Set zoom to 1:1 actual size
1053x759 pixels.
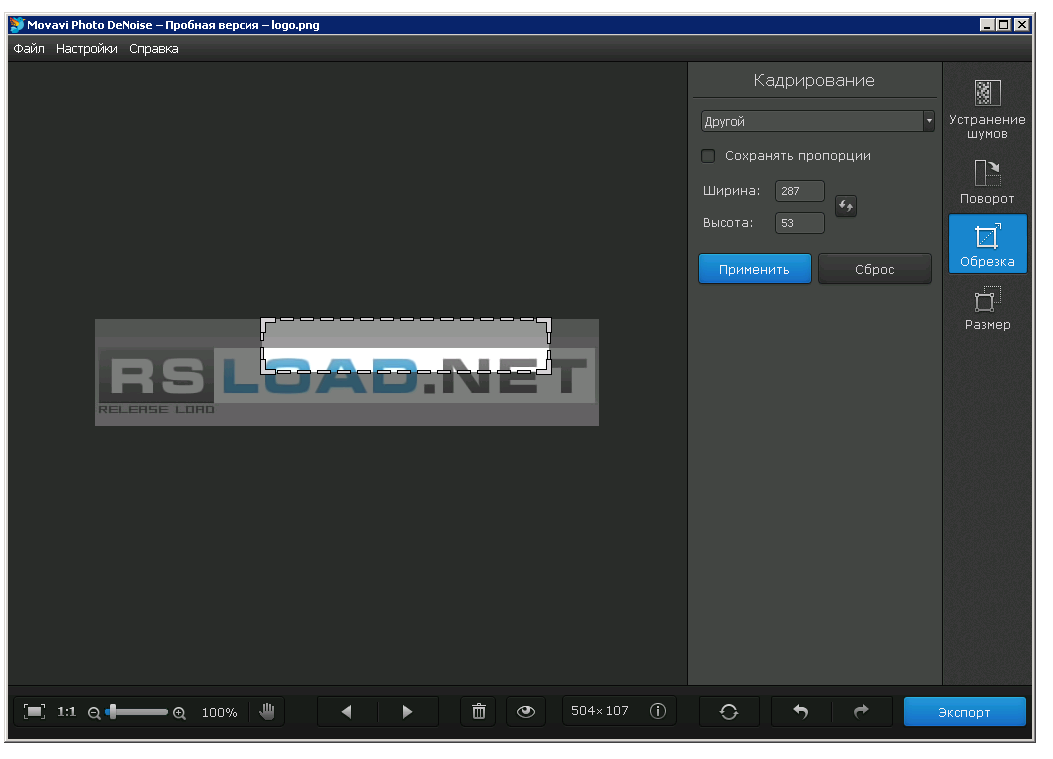pos(66,711)
